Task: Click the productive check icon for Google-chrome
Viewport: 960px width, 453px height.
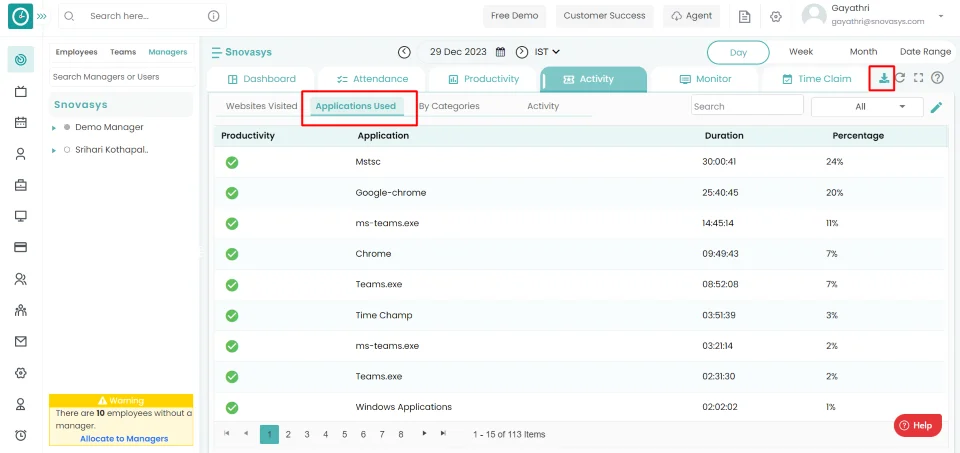Action: [232, 193]
